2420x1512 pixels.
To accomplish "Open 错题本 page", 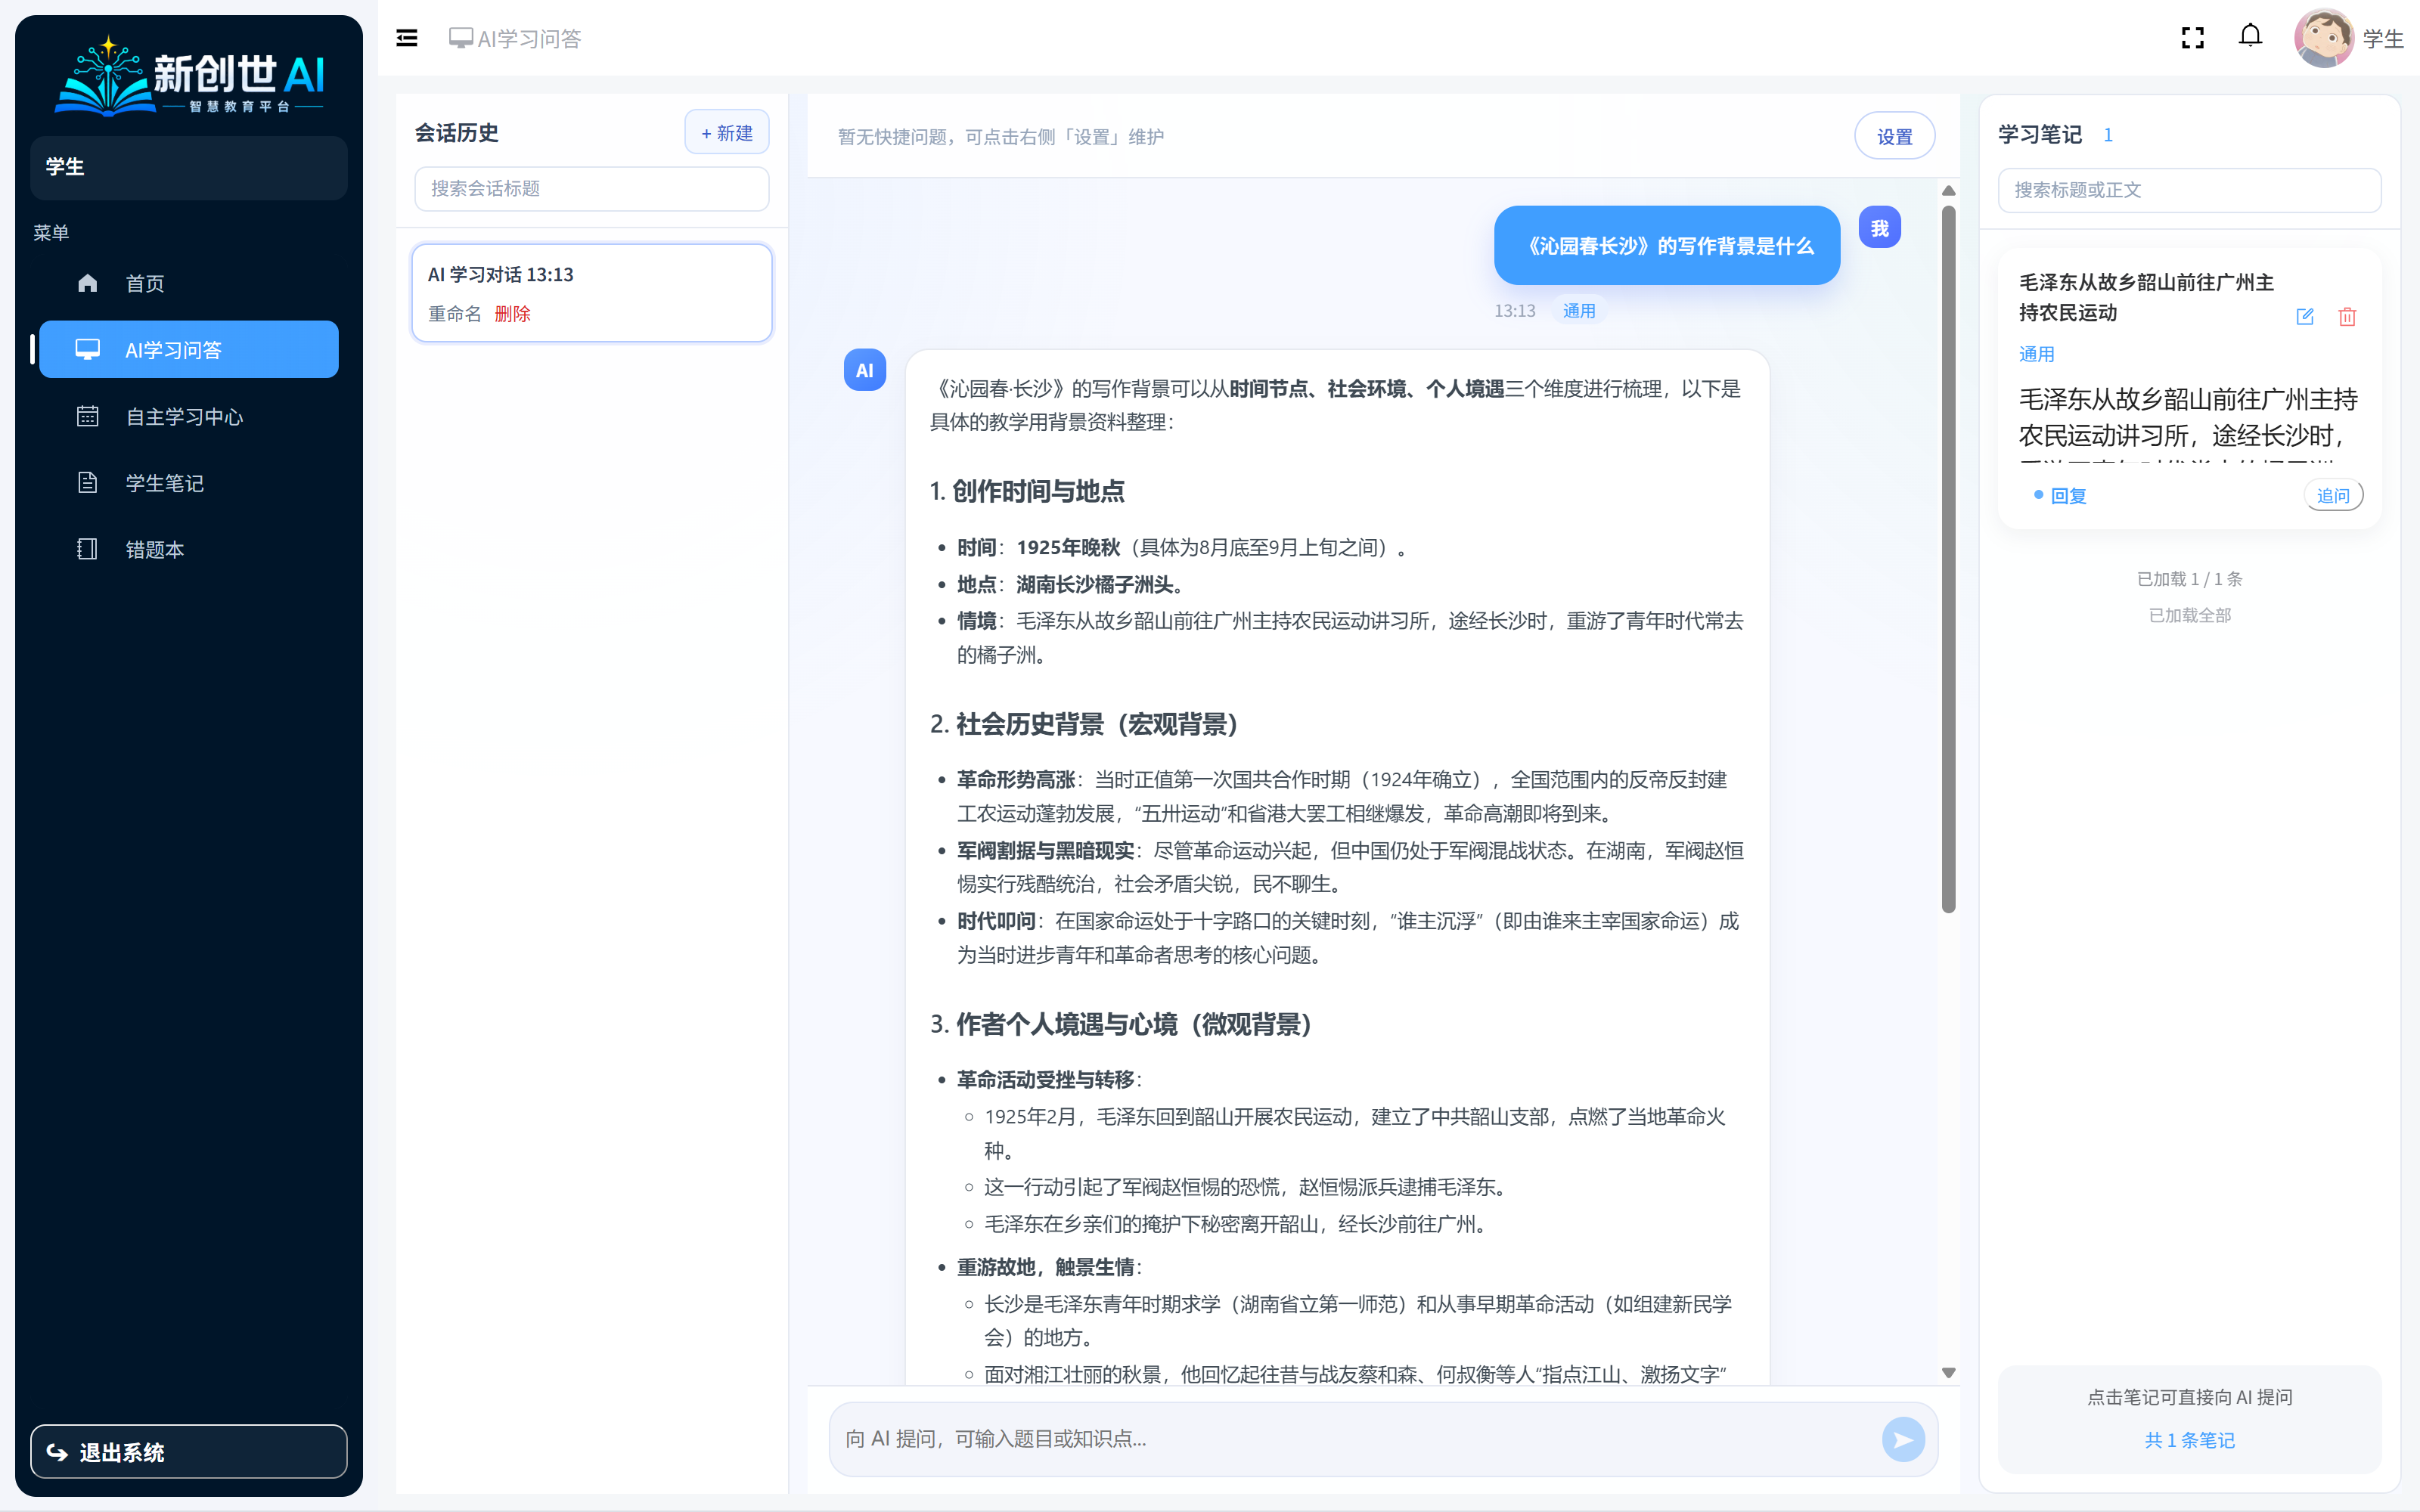I will click(189, 549).
